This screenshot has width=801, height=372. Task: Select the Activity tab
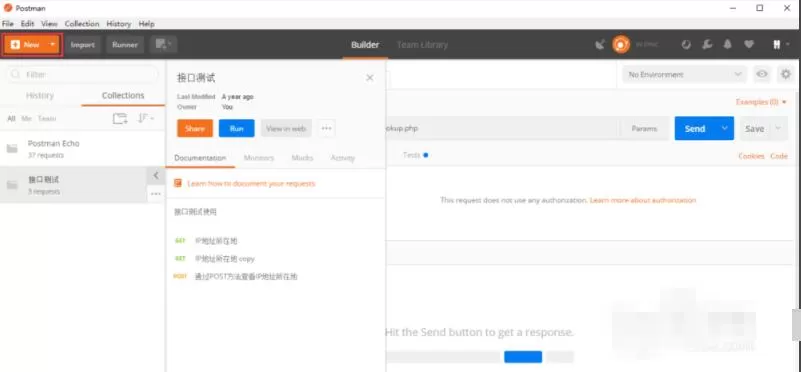tap(343, 158)
